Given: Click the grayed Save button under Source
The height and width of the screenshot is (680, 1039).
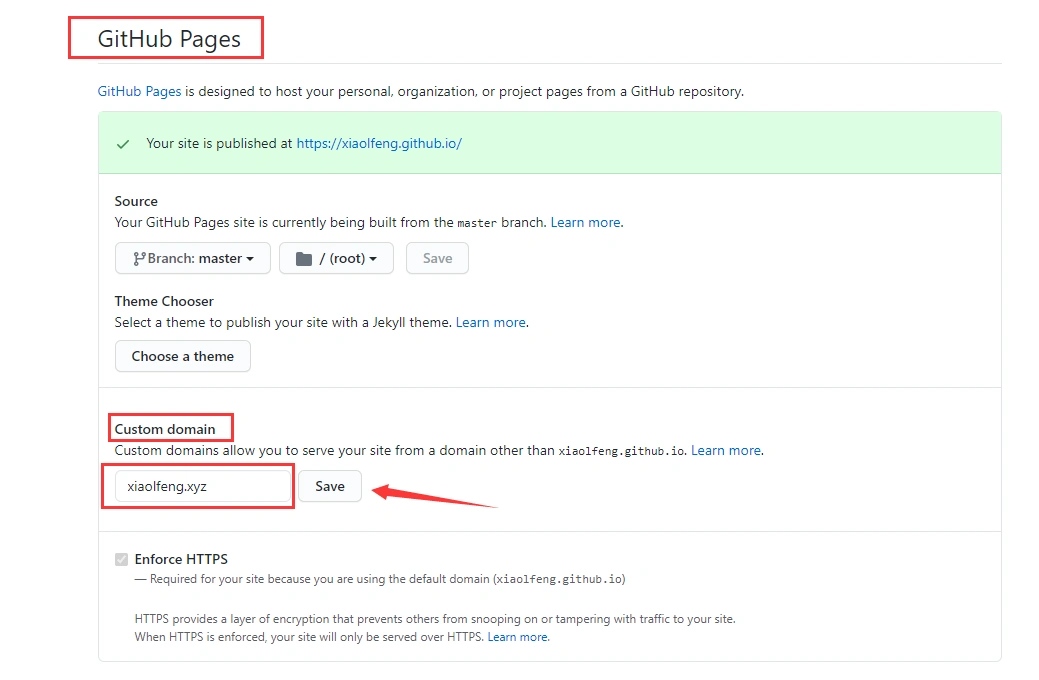Looking at the screenshot, I should (x=437, y=258).
